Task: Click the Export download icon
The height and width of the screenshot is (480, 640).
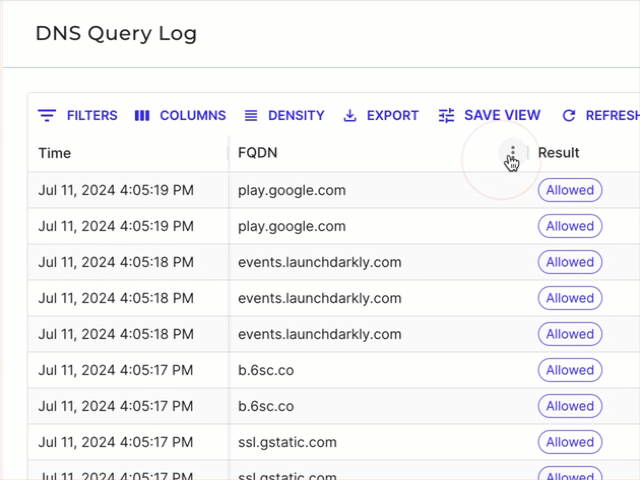Action: (x=350, y=116)
